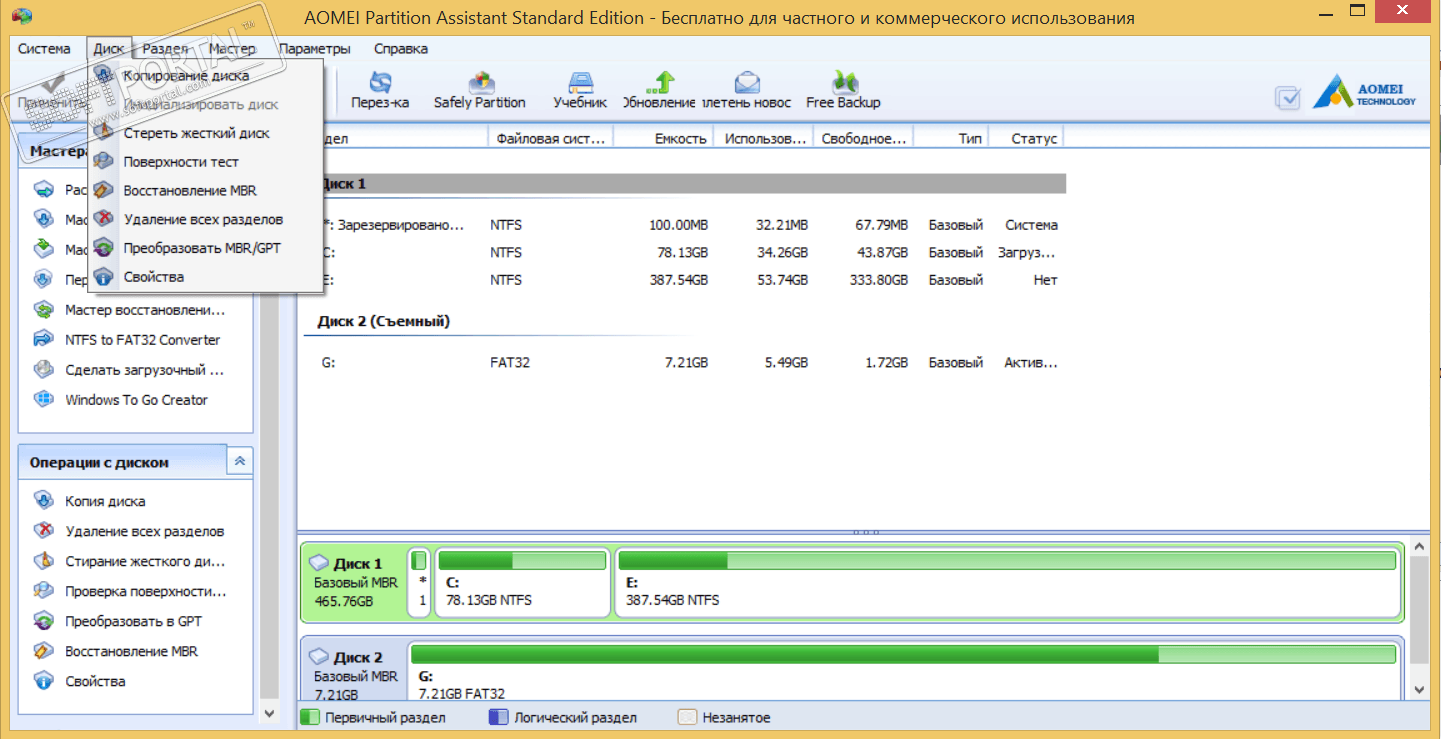Sort by Использовано column header
Image resolution: width=1441 pixels, height=739 pixels.
tap(765, 139)
